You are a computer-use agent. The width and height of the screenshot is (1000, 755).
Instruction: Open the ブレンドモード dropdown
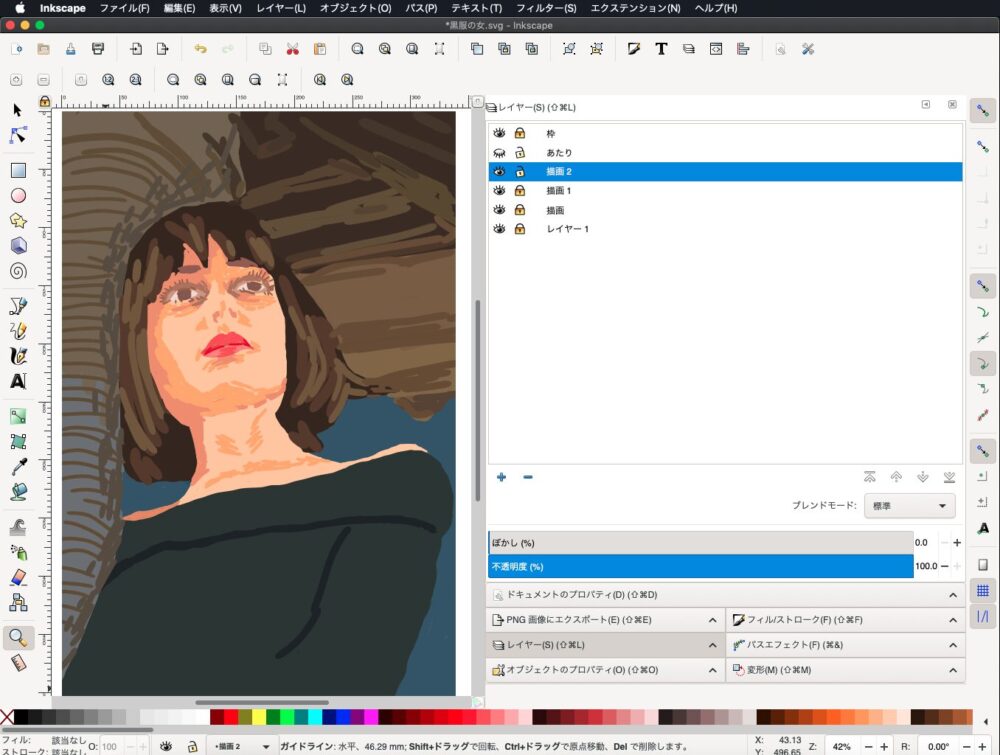click(909, 506)
